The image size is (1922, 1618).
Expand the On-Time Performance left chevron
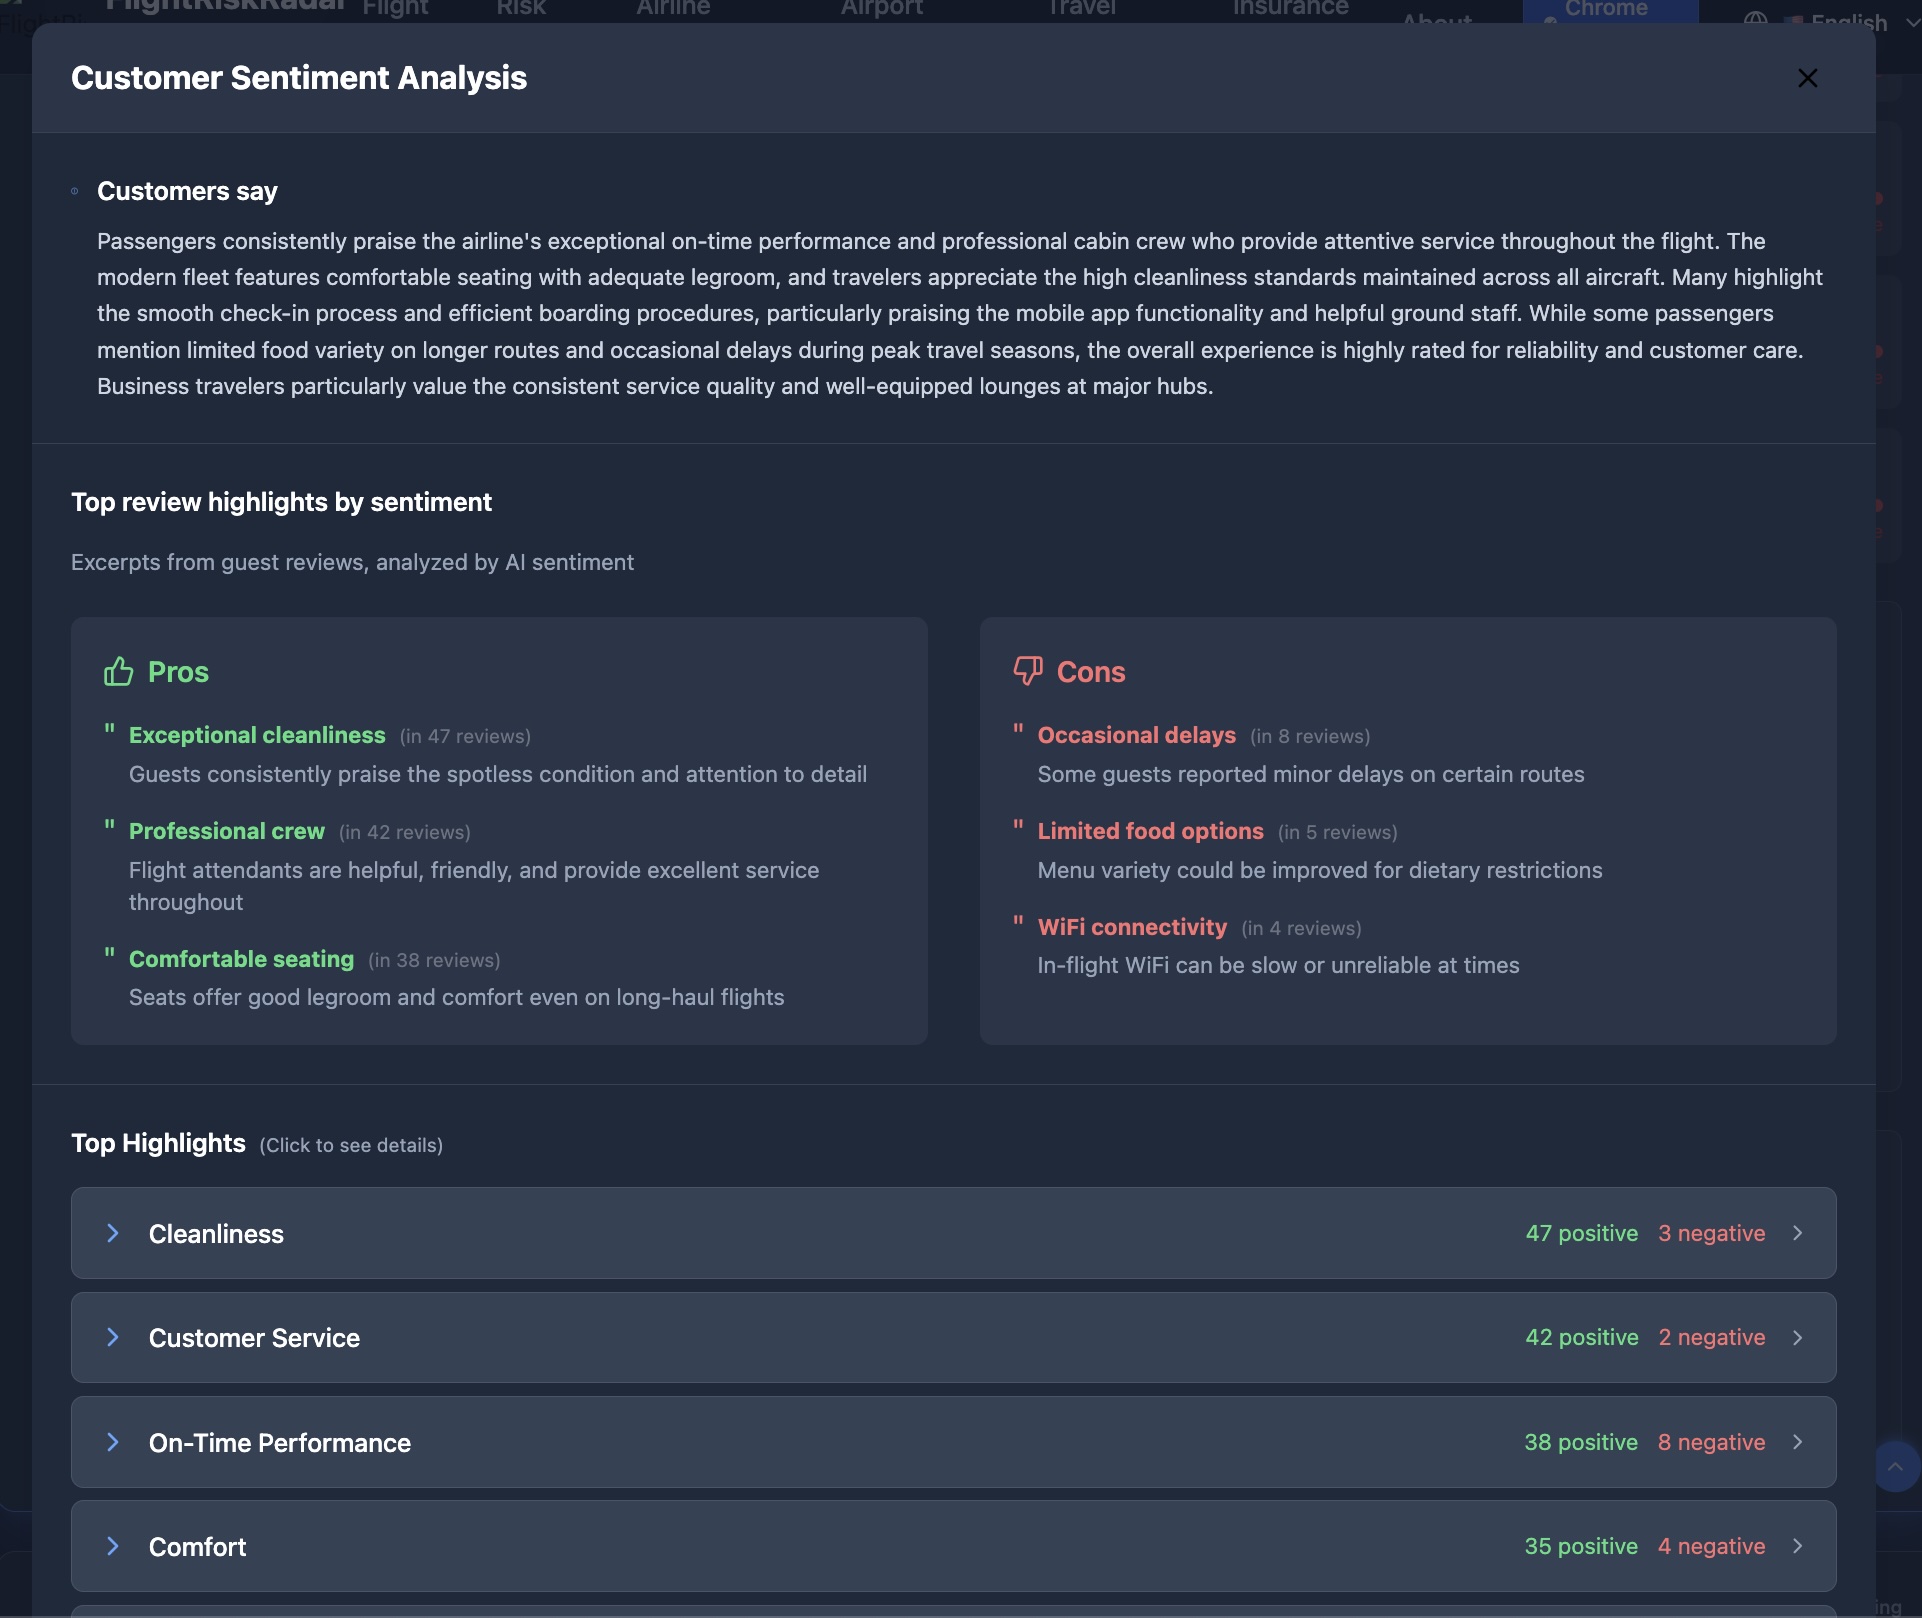pos(113,1442)
